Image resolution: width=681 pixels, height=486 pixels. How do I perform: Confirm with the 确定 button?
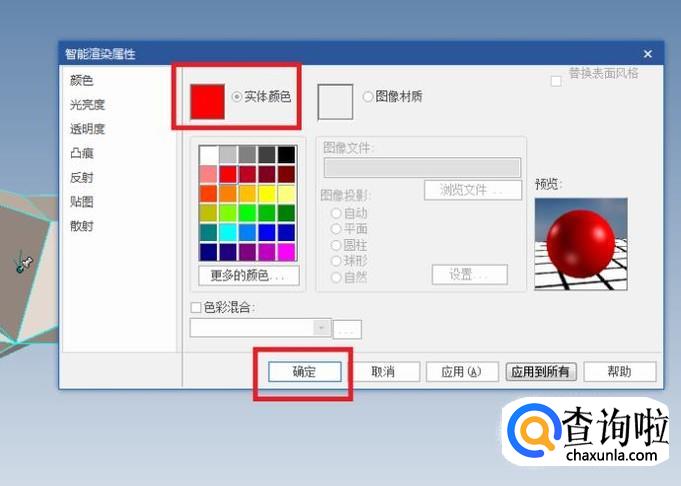pos(304,372)
